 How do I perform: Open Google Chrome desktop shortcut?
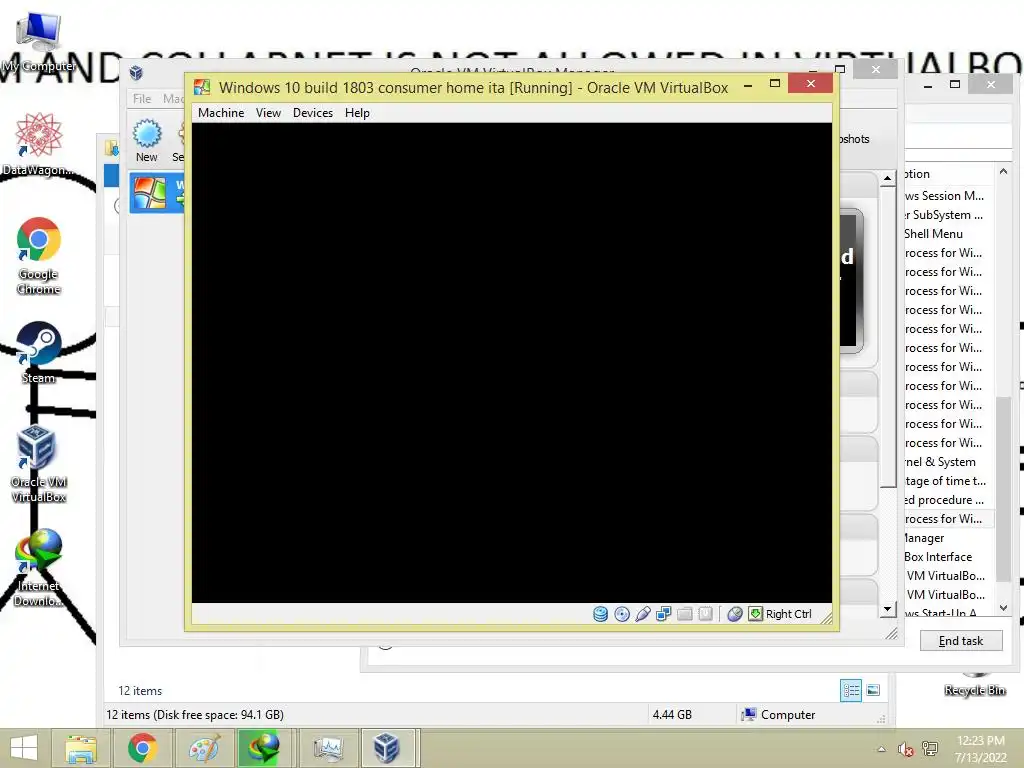click(39, 256)
